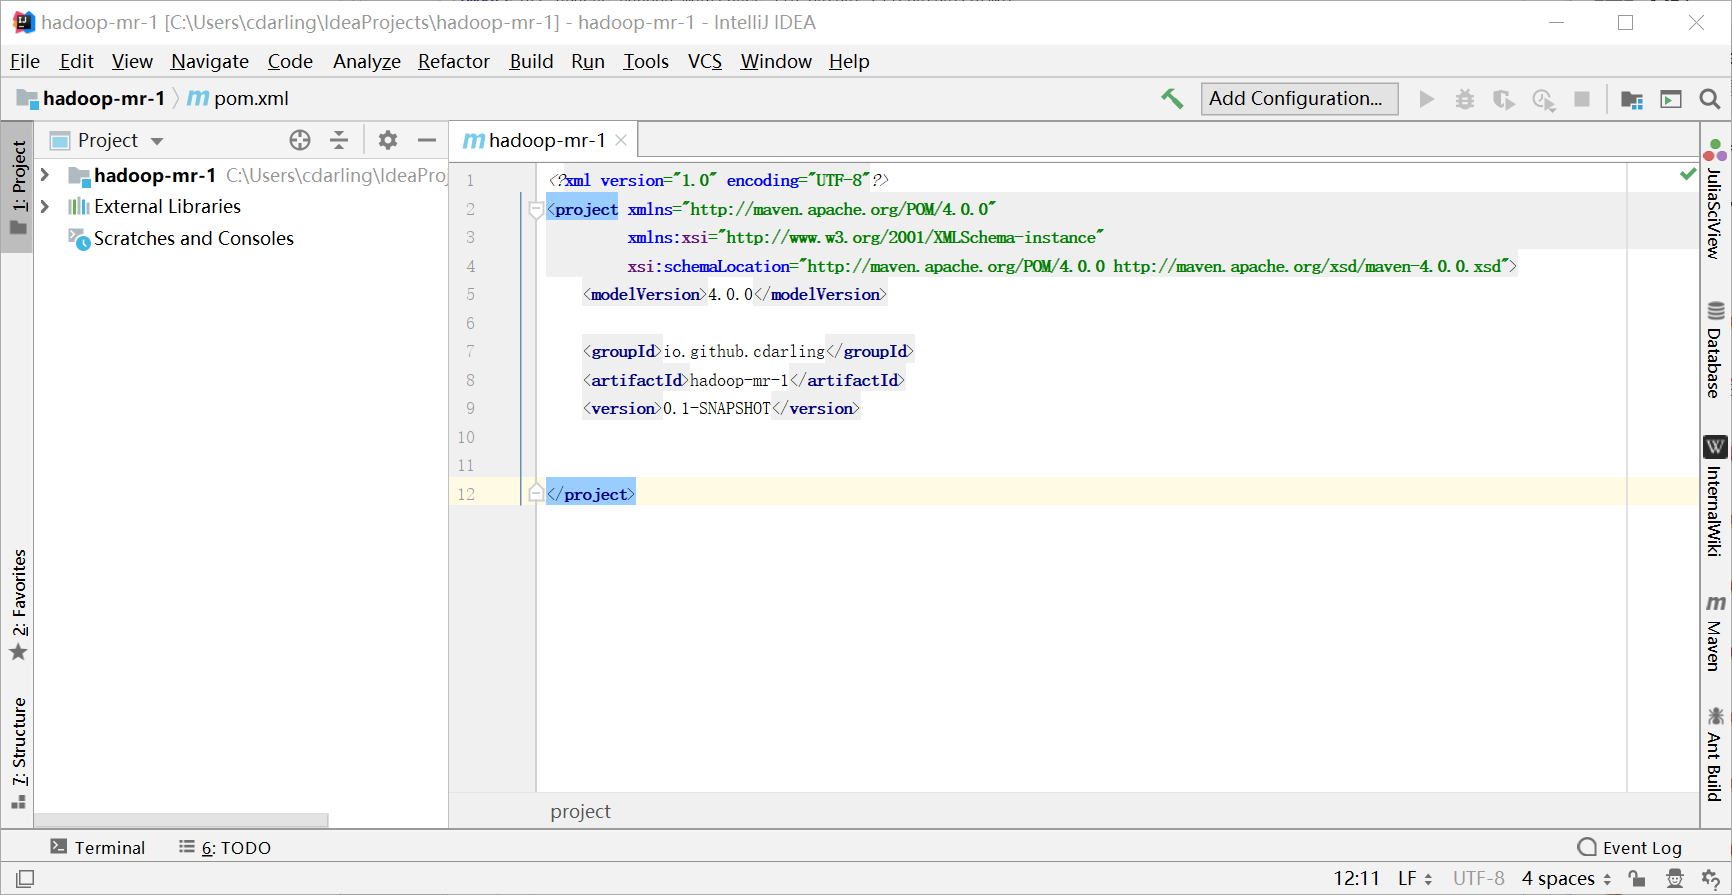Open Project panel settings gear

click(388, 140)
